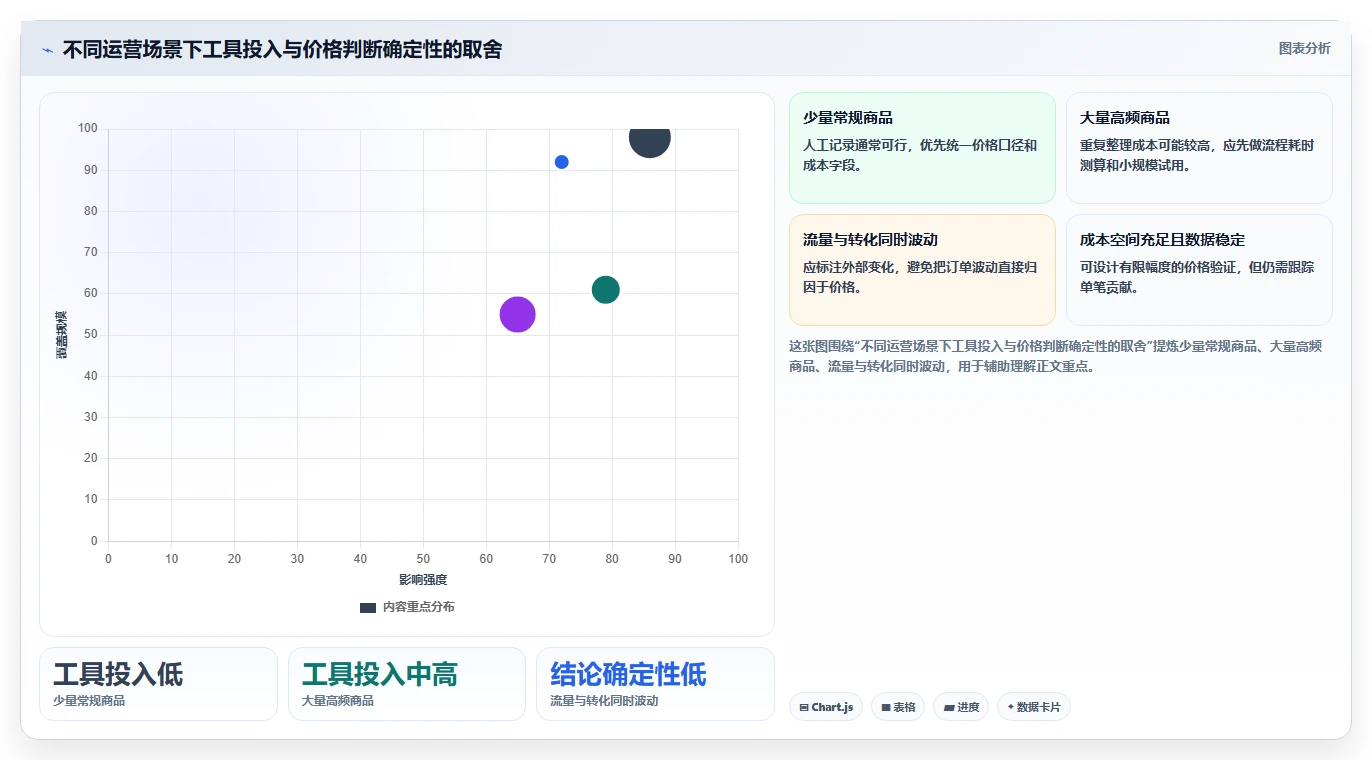
Task: Click the diamond icon in 数据卡片 chip
Action: click(1011, 708)
